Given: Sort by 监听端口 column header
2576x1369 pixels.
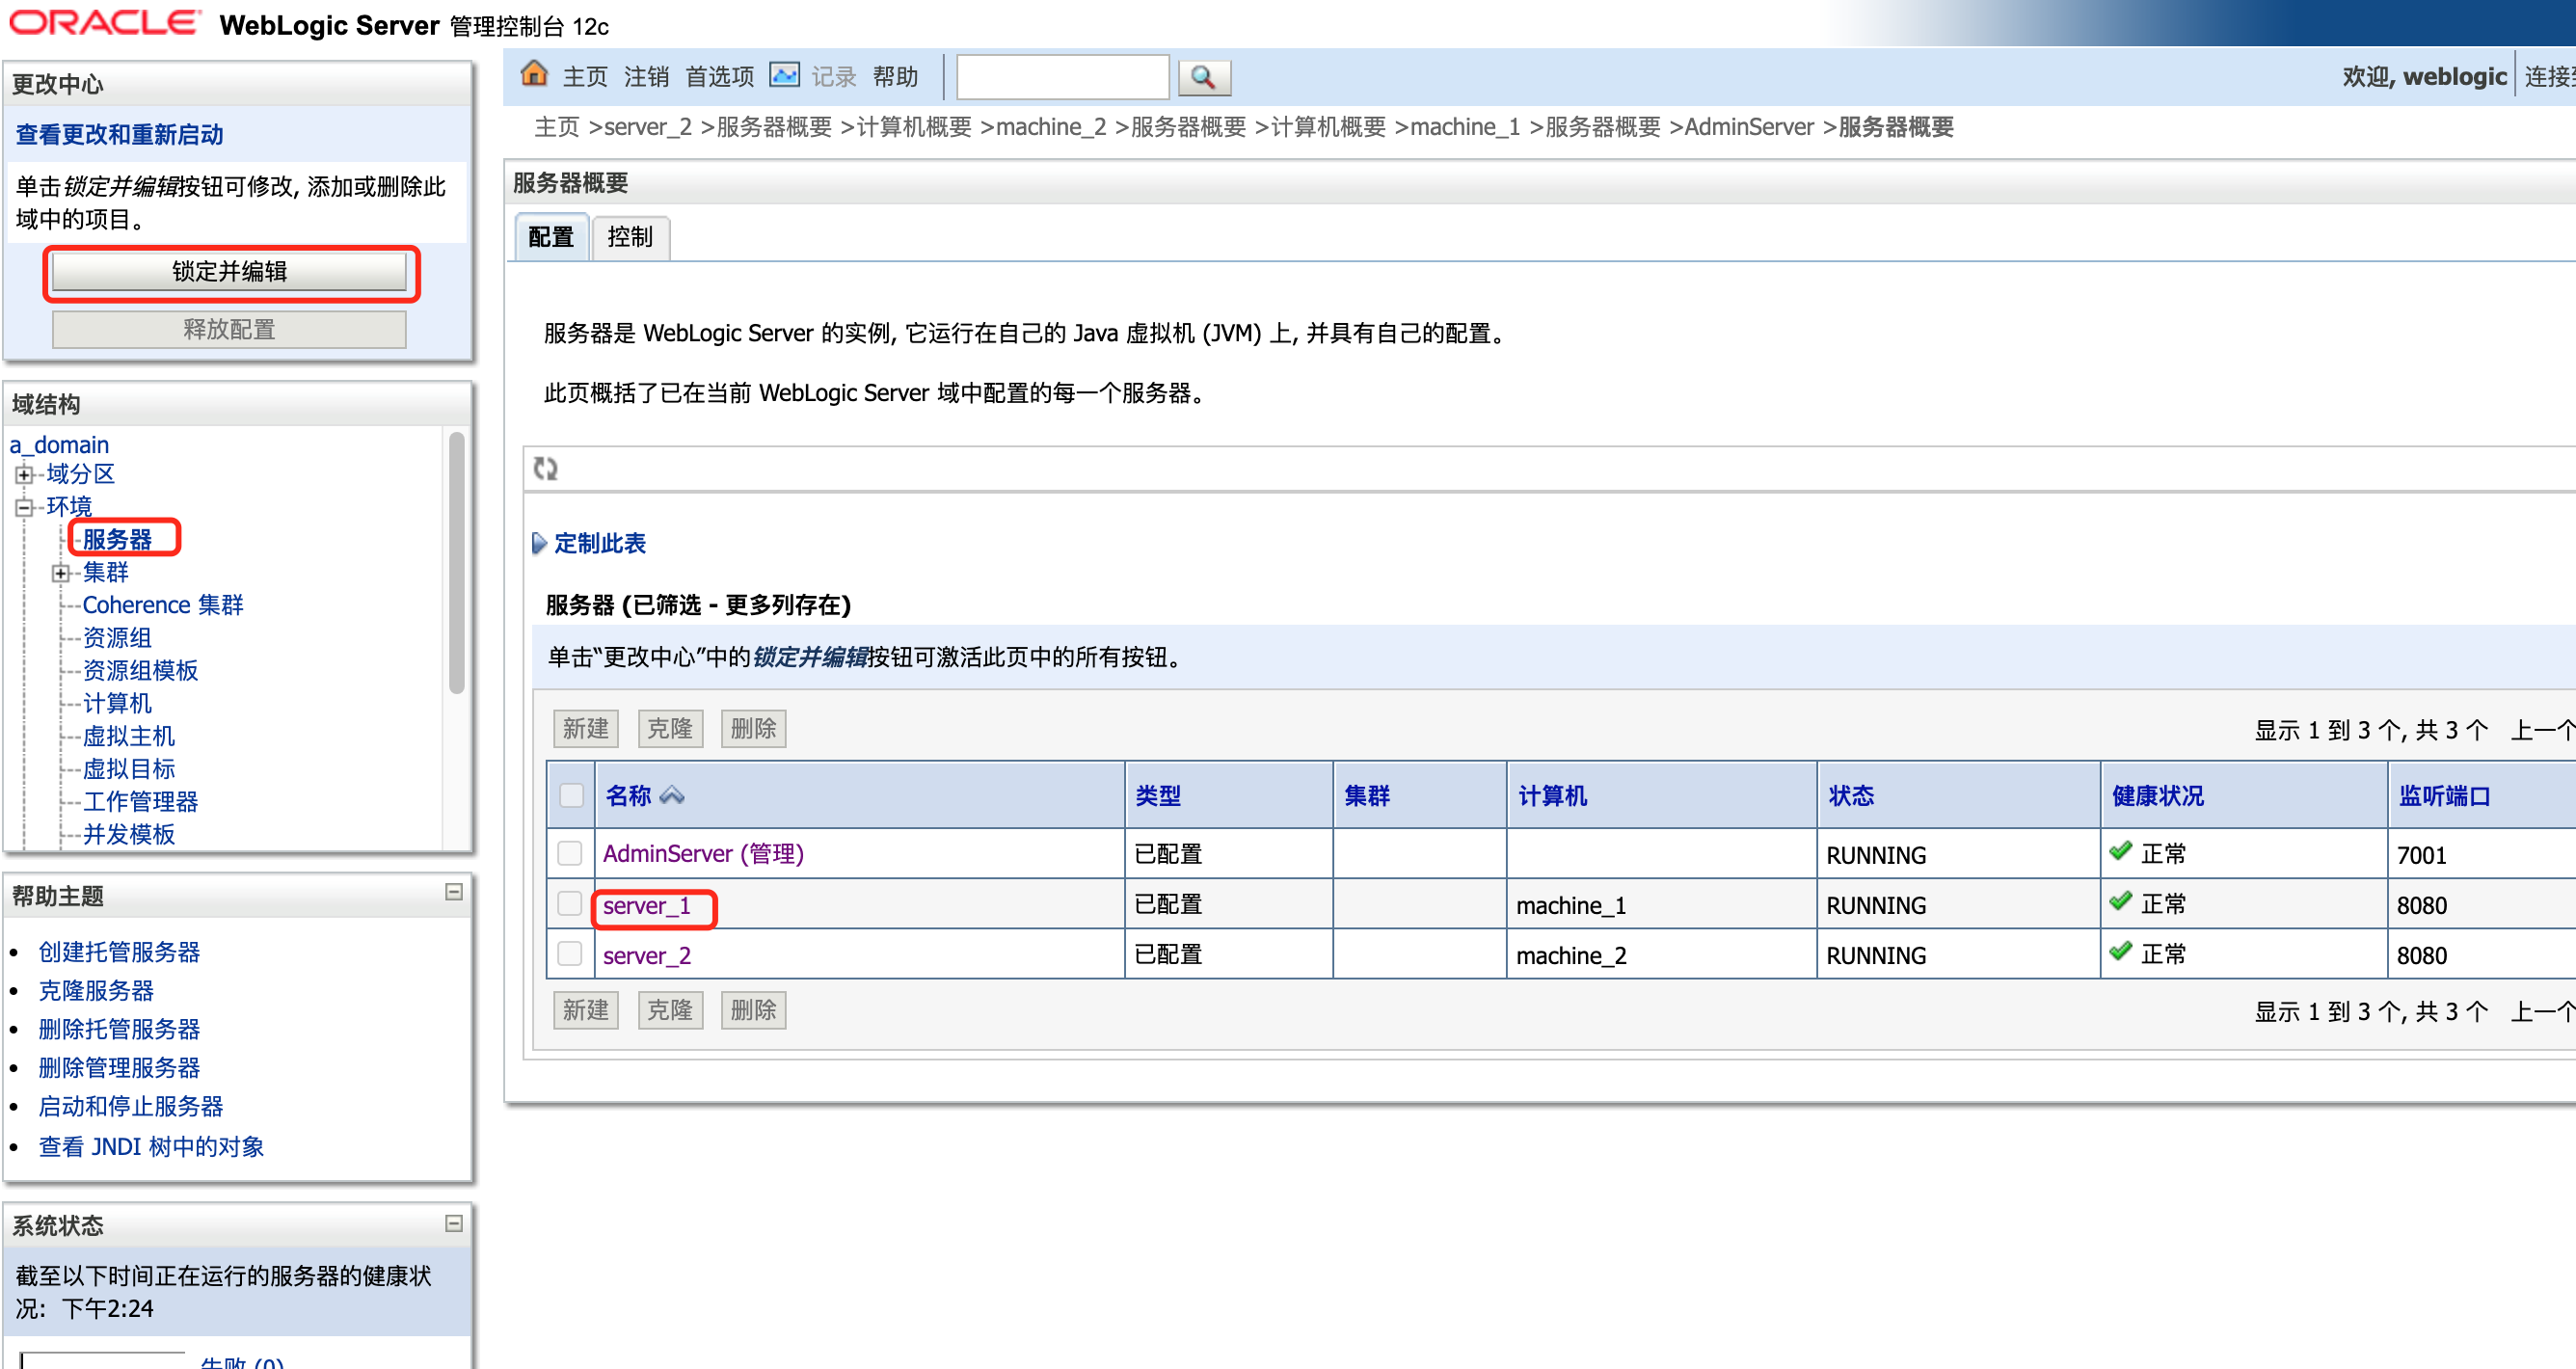Looking at the screenshot, I should coord(2444,796).
